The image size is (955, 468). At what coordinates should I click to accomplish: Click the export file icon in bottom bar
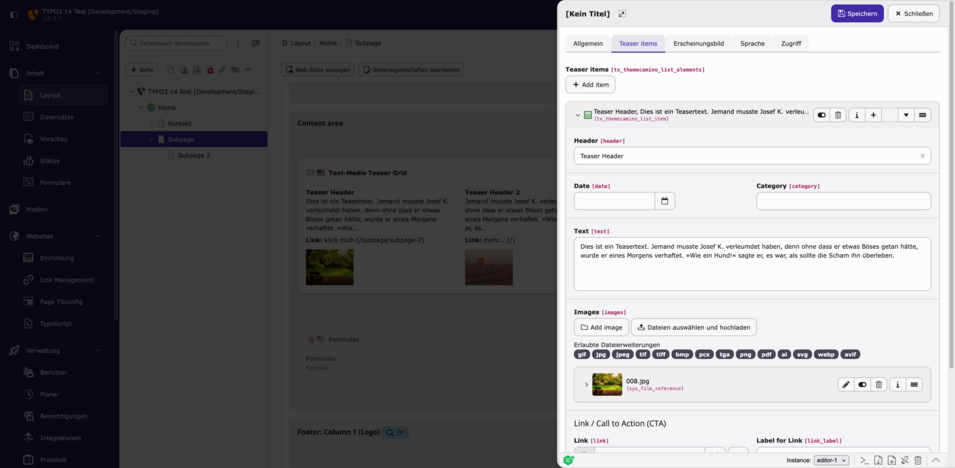tap(891, 461)
